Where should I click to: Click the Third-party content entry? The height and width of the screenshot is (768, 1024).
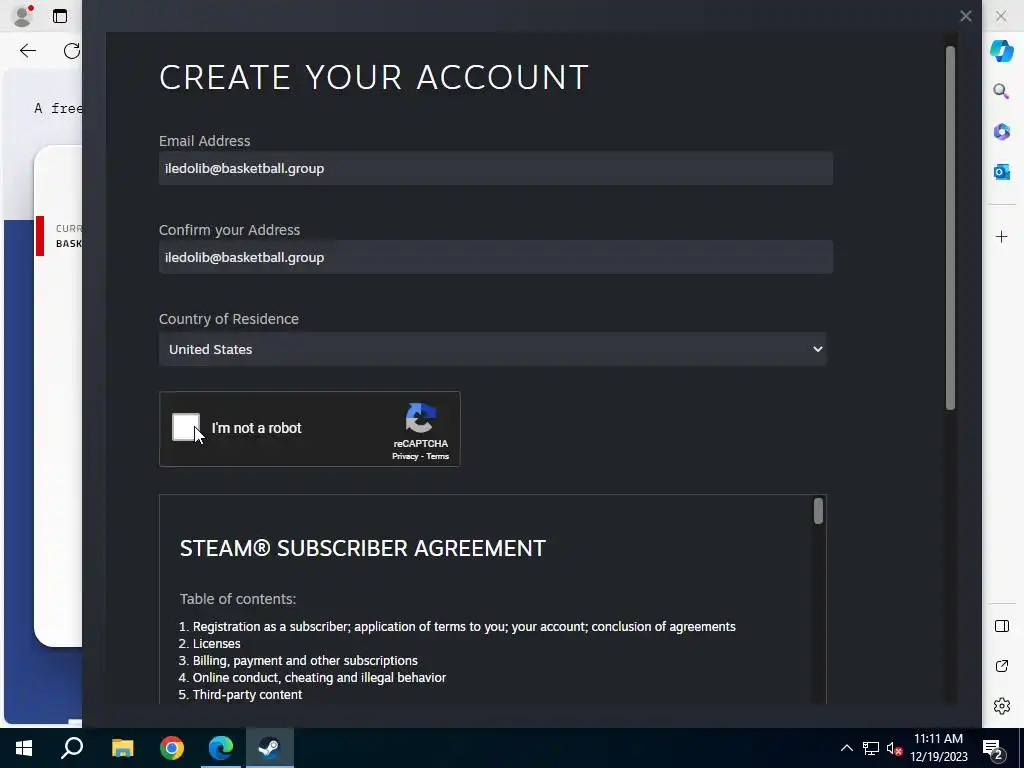[247, 694]
